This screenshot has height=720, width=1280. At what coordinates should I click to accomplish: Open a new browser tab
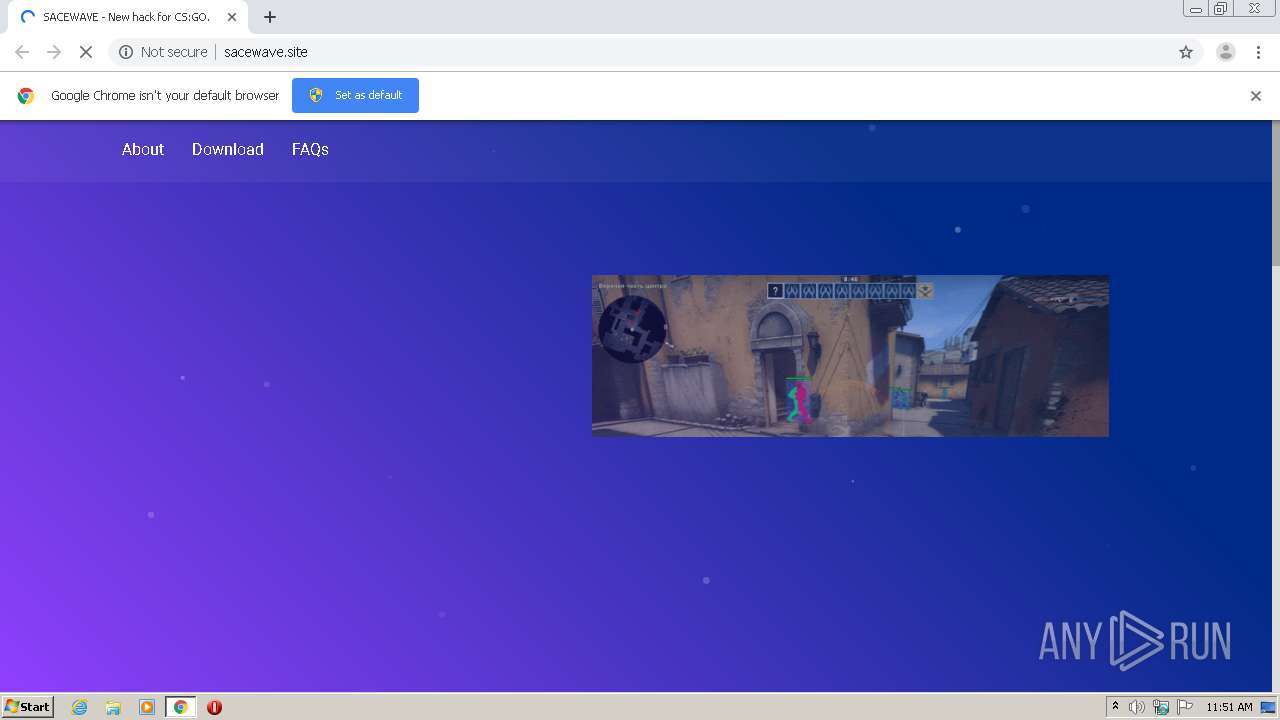pyautogui.click(x=270, y=17)
